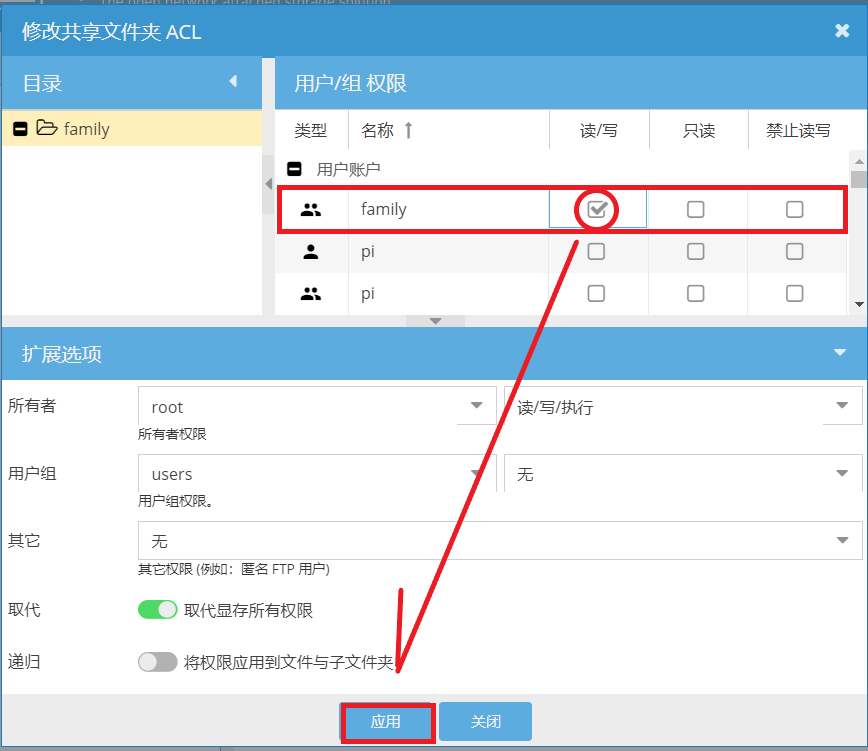Open the 读/写/执行 owner permission dropdown
Screen dimensions: 868x751
pos(842,405)
